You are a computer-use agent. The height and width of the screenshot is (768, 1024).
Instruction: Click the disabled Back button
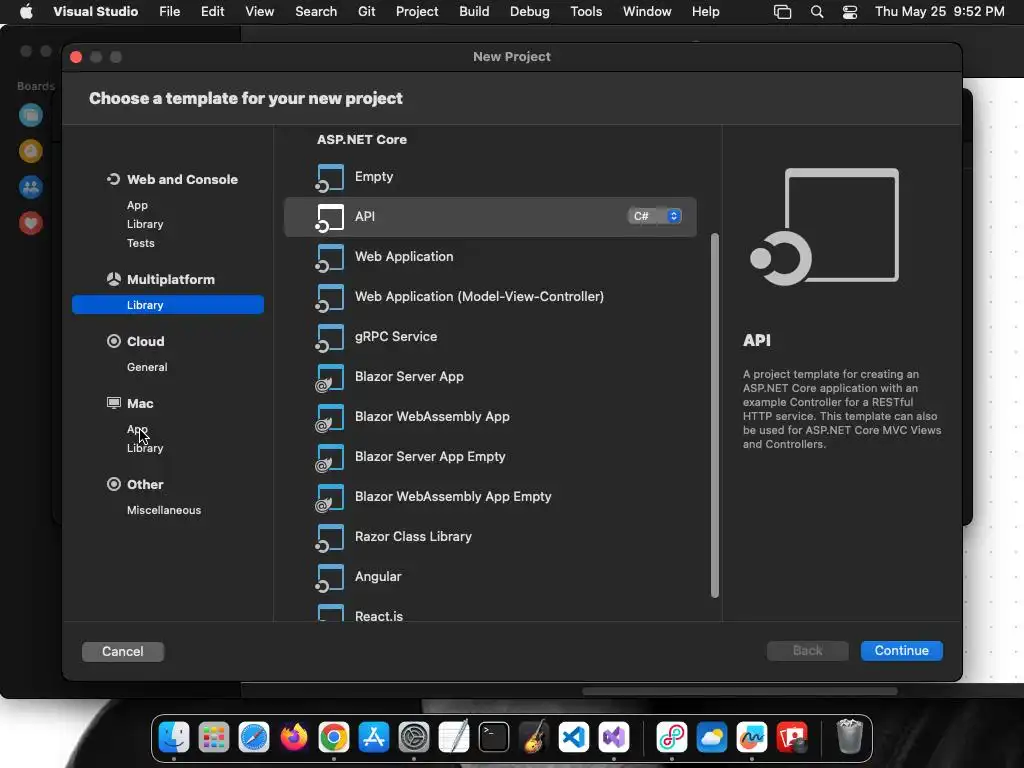[x=807, y=650]
